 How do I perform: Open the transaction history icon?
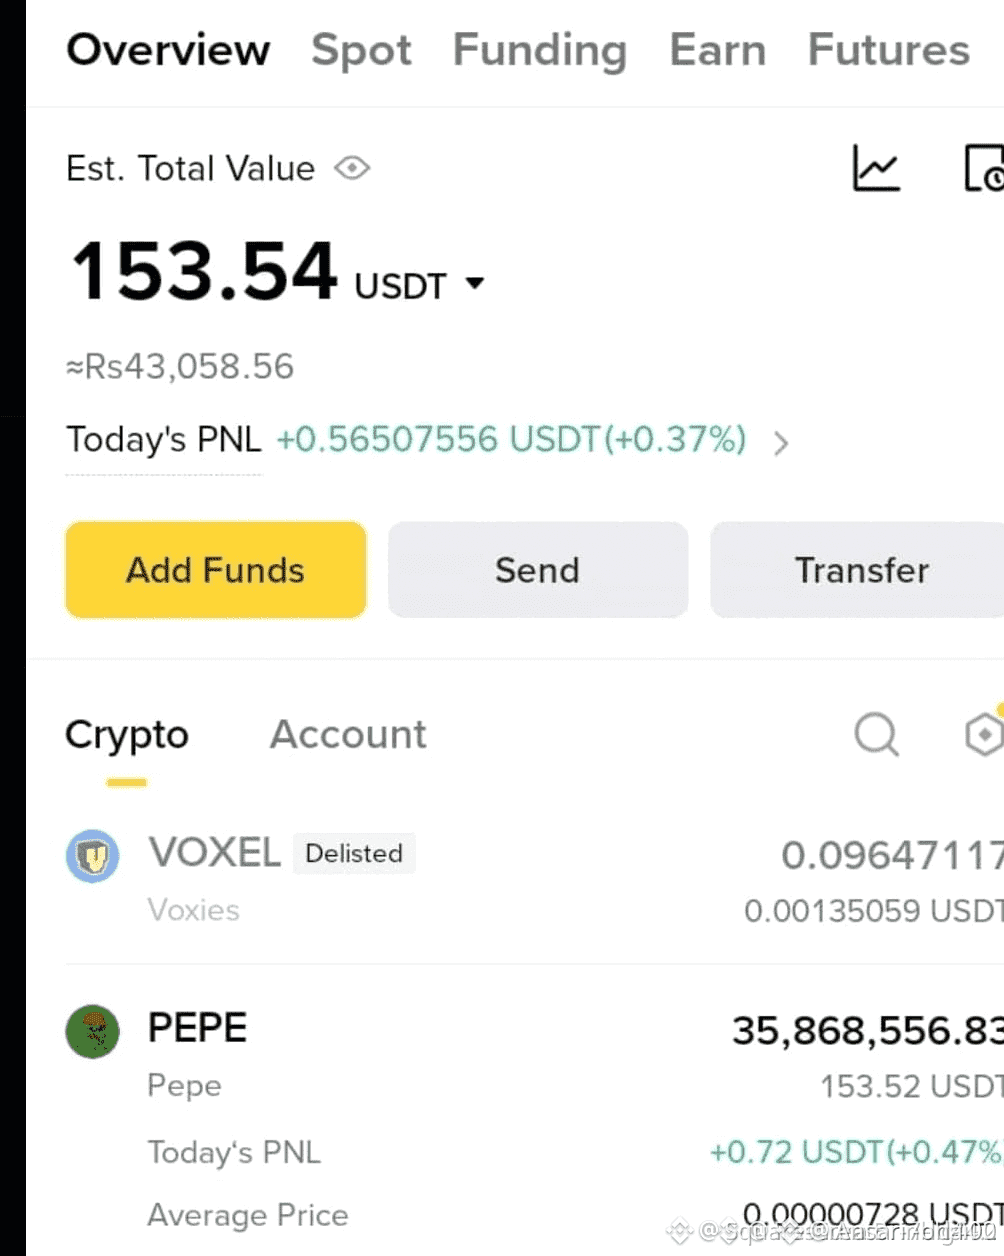(x=984, y=168)
